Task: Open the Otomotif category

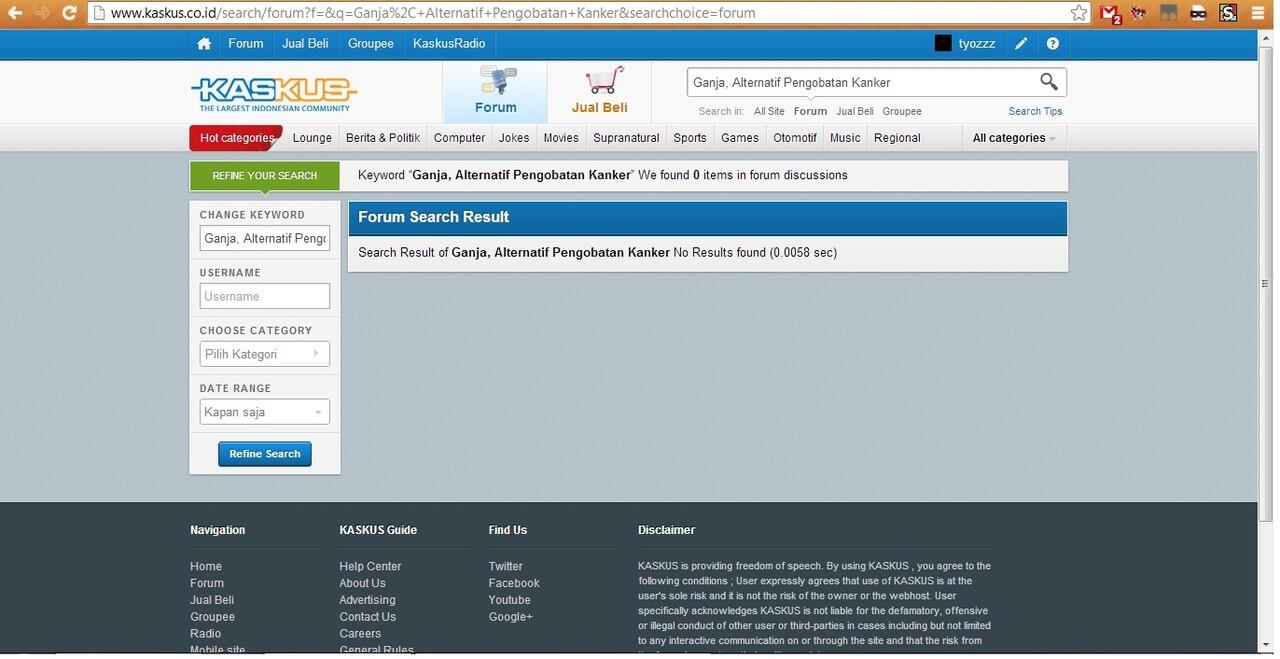Action: point(795,138)
